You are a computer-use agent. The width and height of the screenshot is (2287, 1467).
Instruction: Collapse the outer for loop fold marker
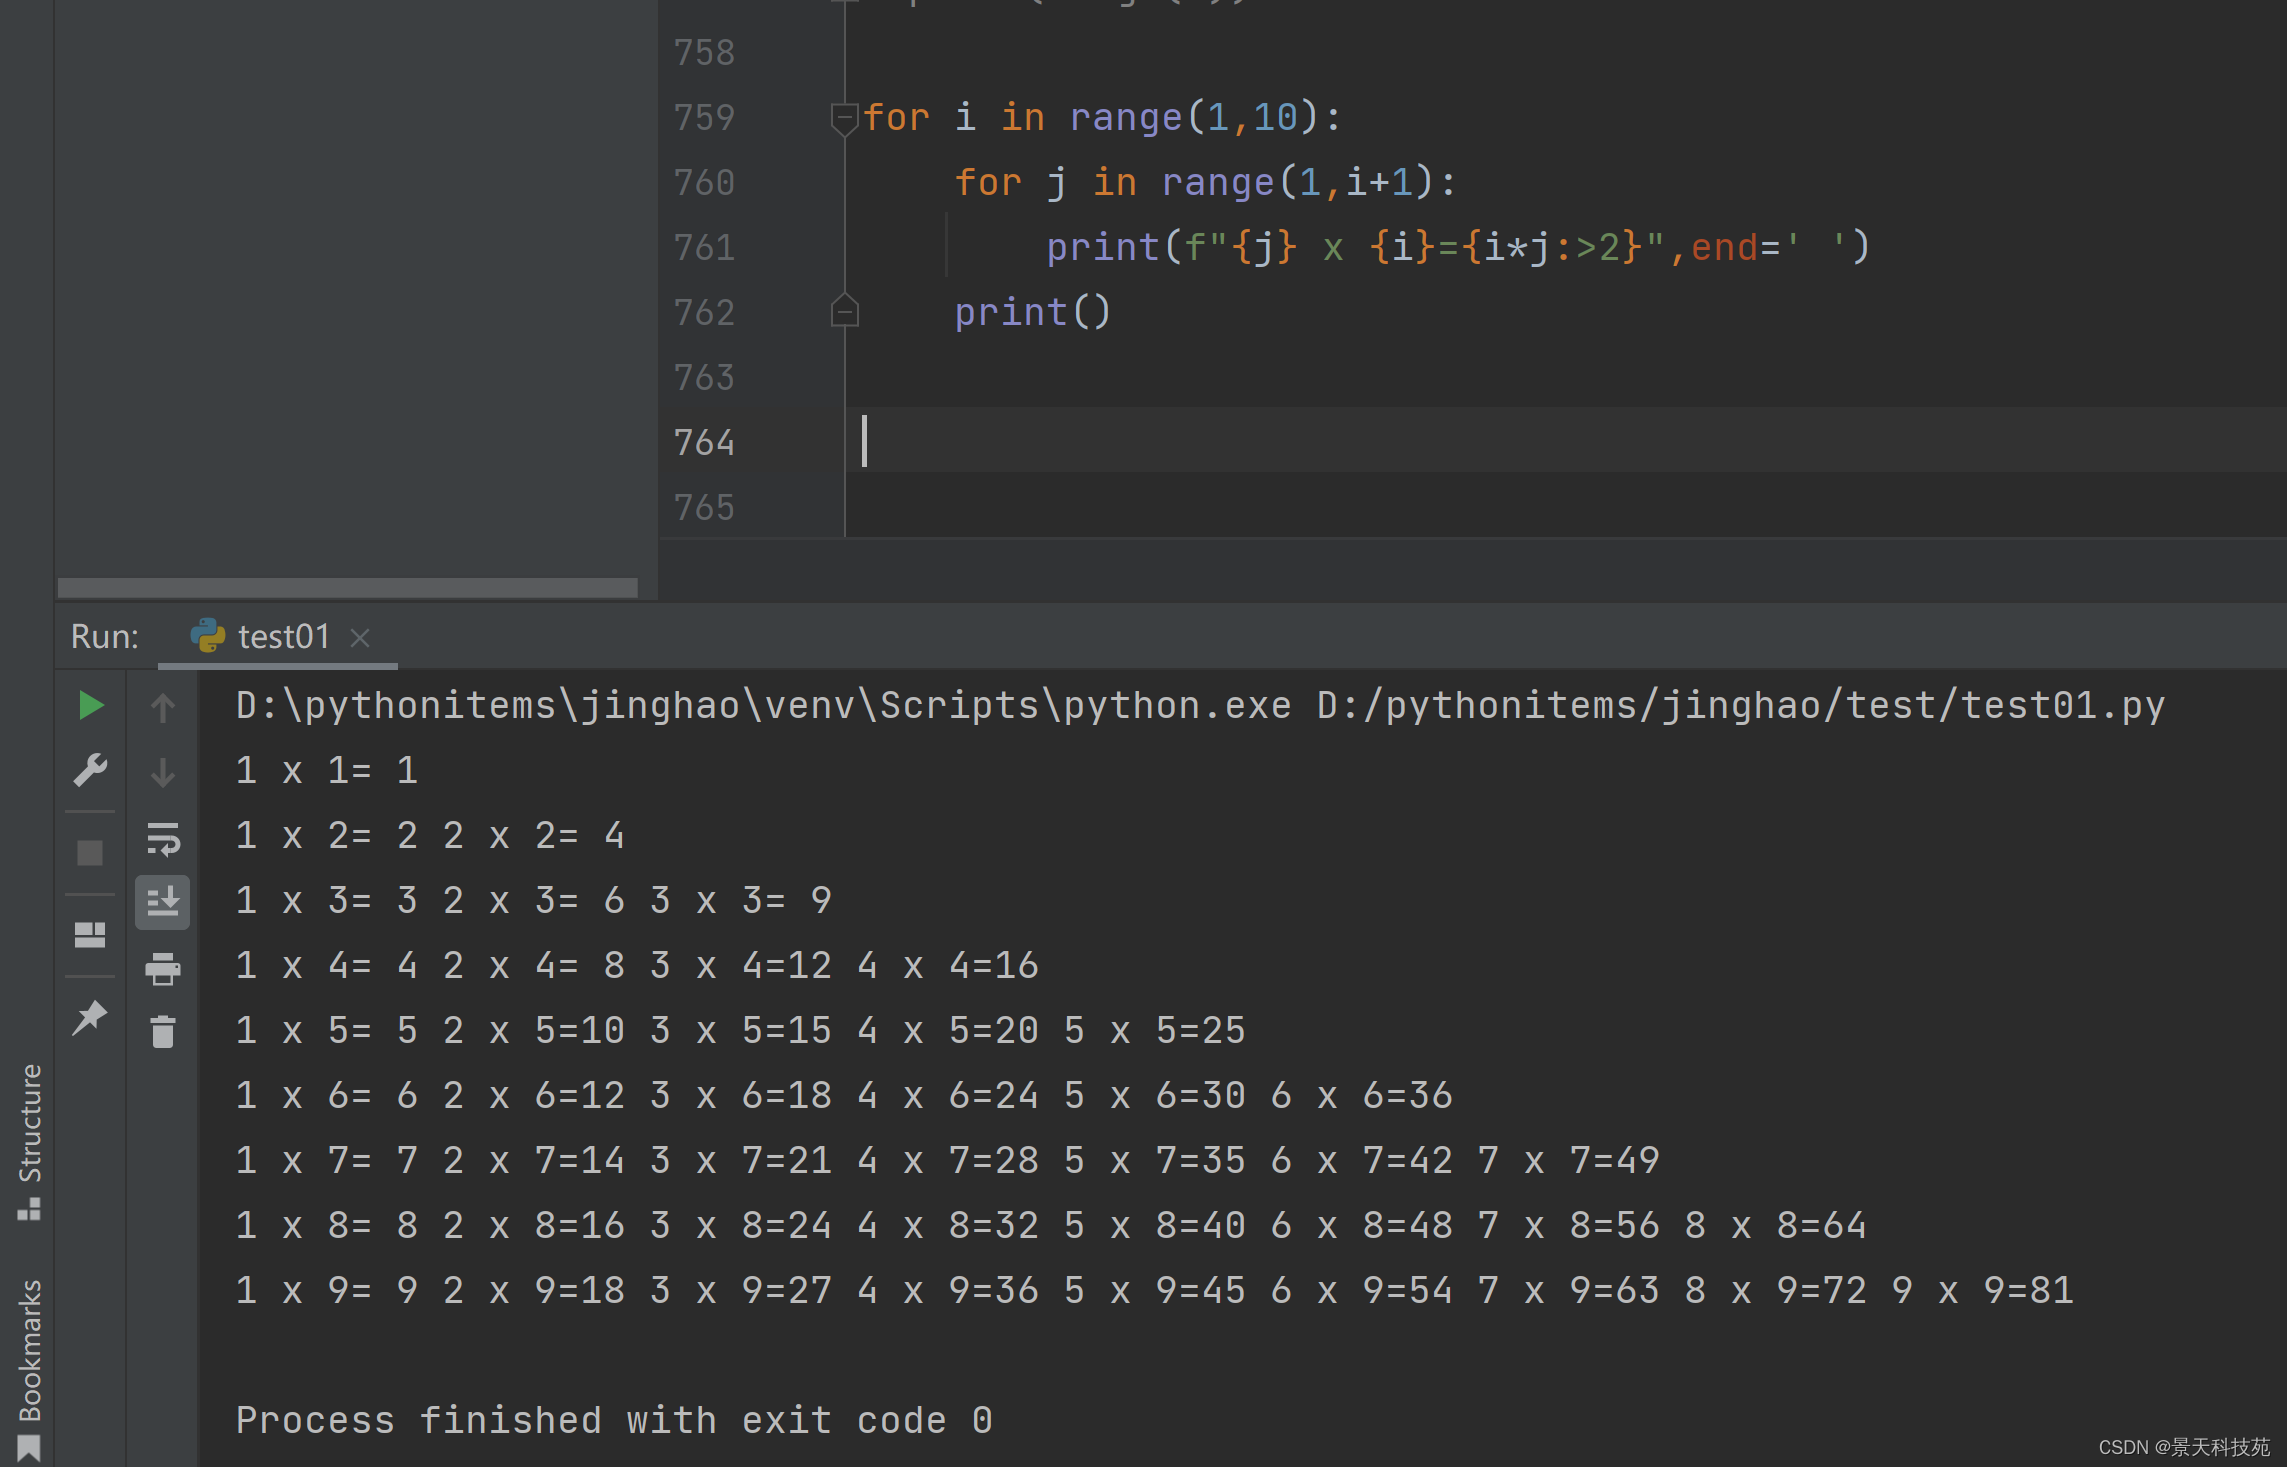click(x=845, y=118)
